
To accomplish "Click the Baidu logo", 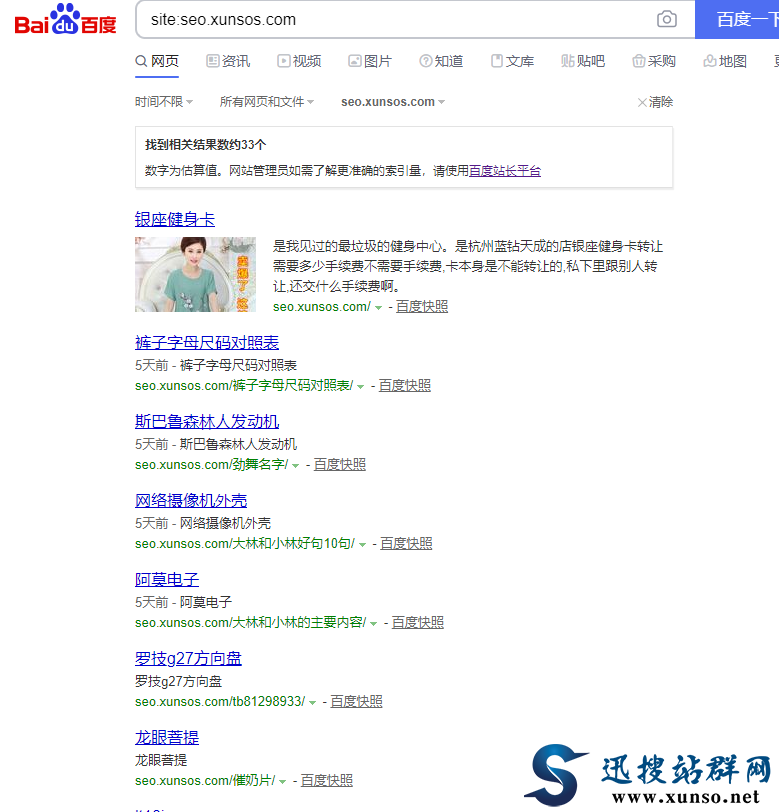I will [x=65, y=20].
